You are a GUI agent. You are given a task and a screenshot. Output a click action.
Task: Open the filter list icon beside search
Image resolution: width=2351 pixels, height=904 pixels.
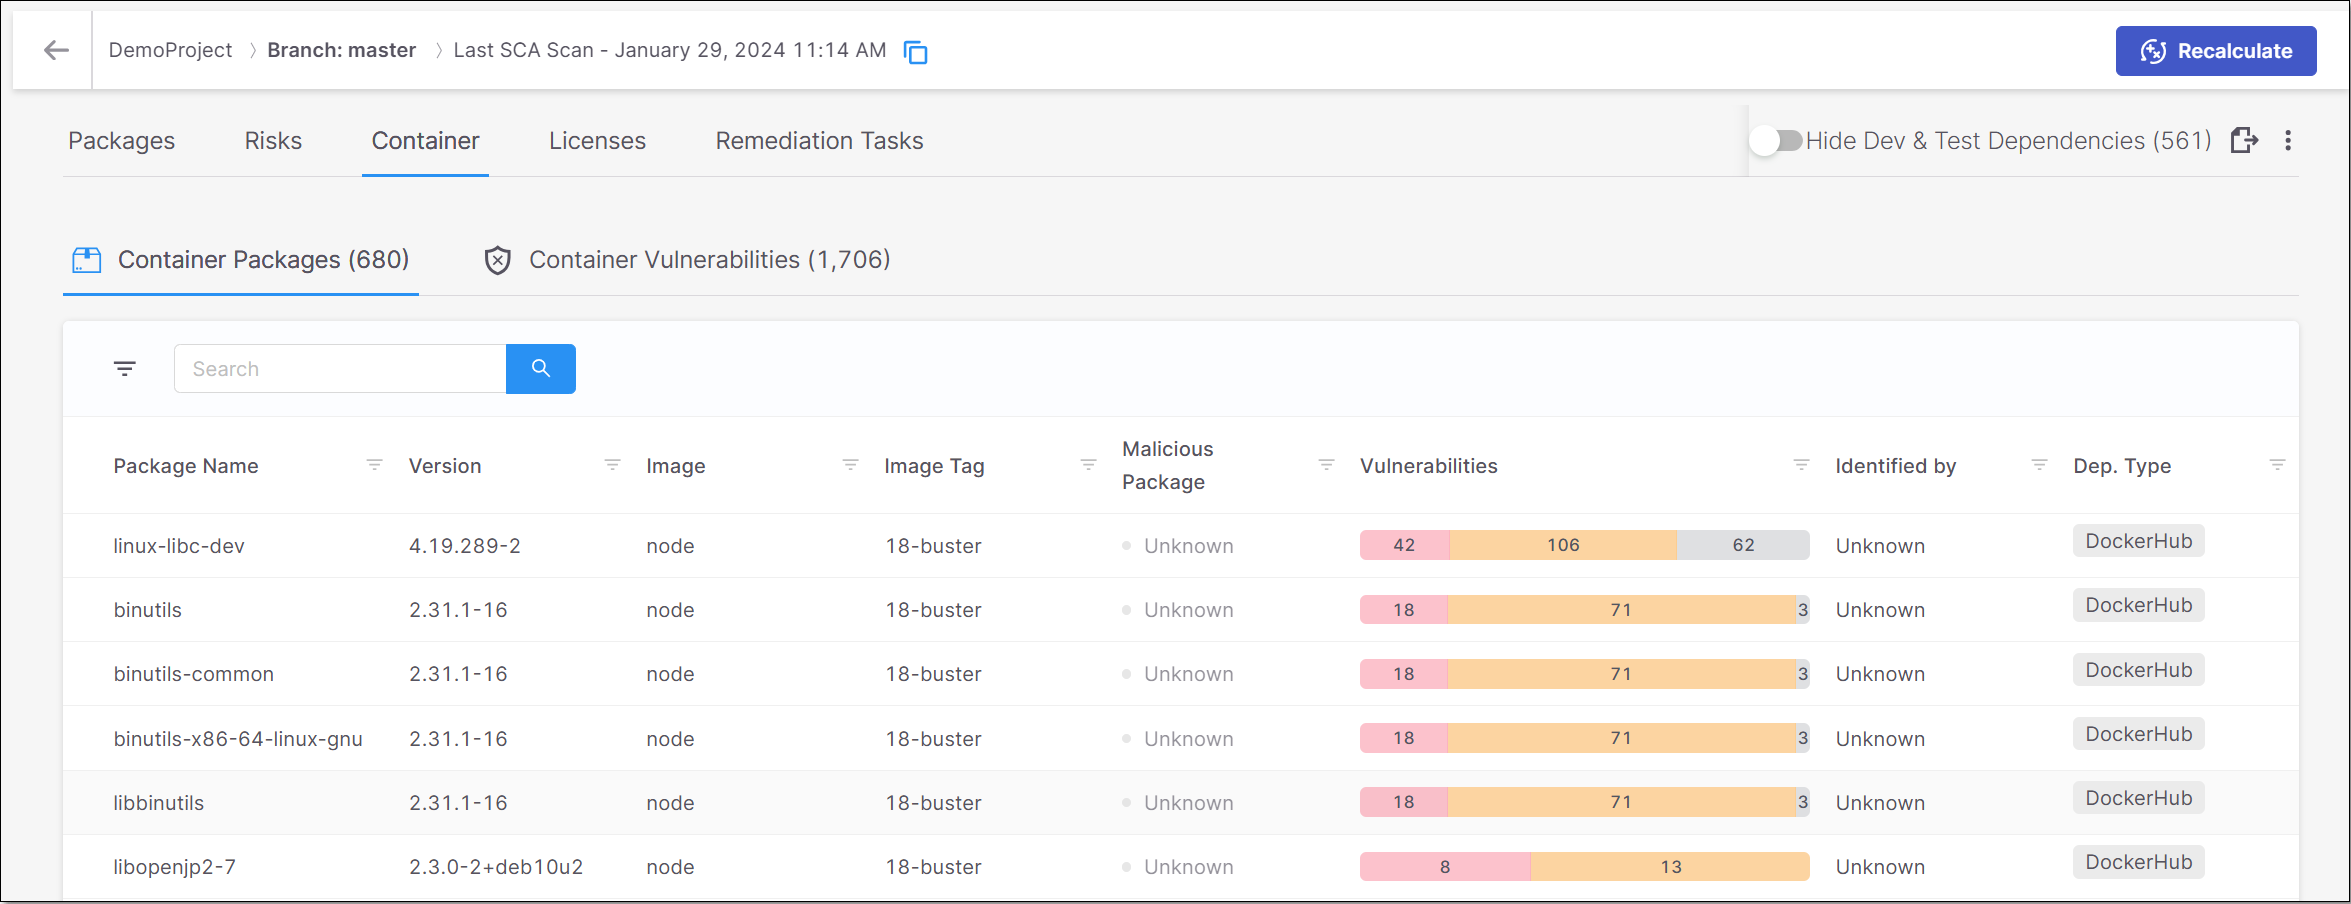click(x=125, y=369)
